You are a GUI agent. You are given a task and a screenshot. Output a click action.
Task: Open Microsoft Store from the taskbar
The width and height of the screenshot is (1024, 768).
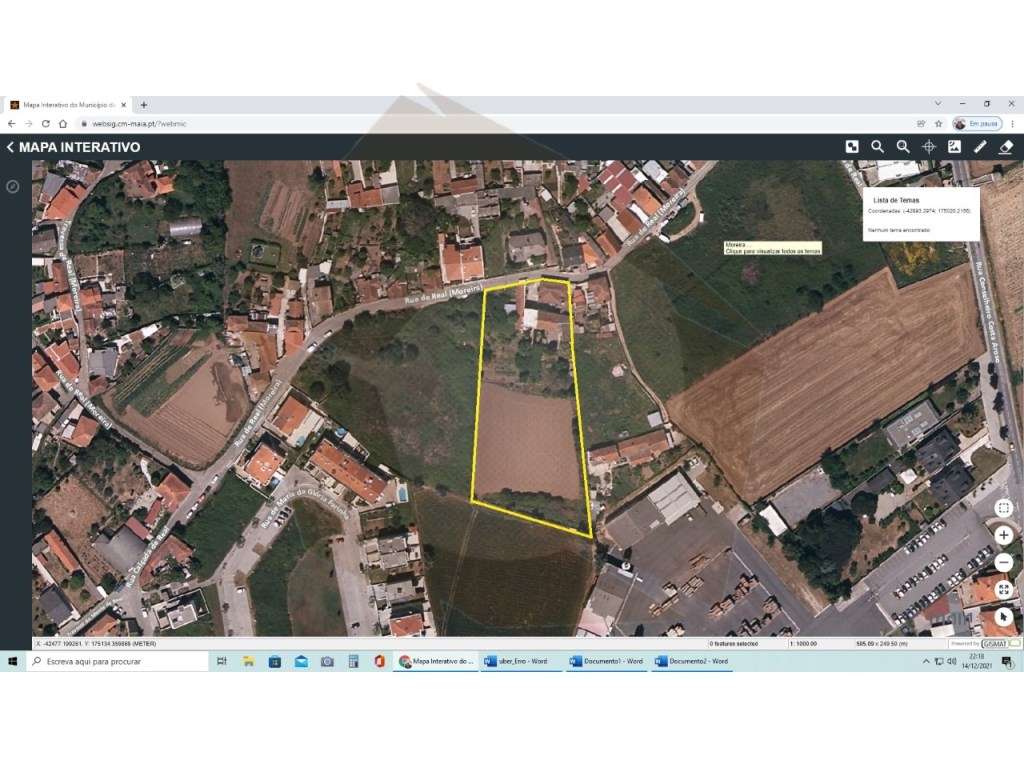(x=275, y=662)
